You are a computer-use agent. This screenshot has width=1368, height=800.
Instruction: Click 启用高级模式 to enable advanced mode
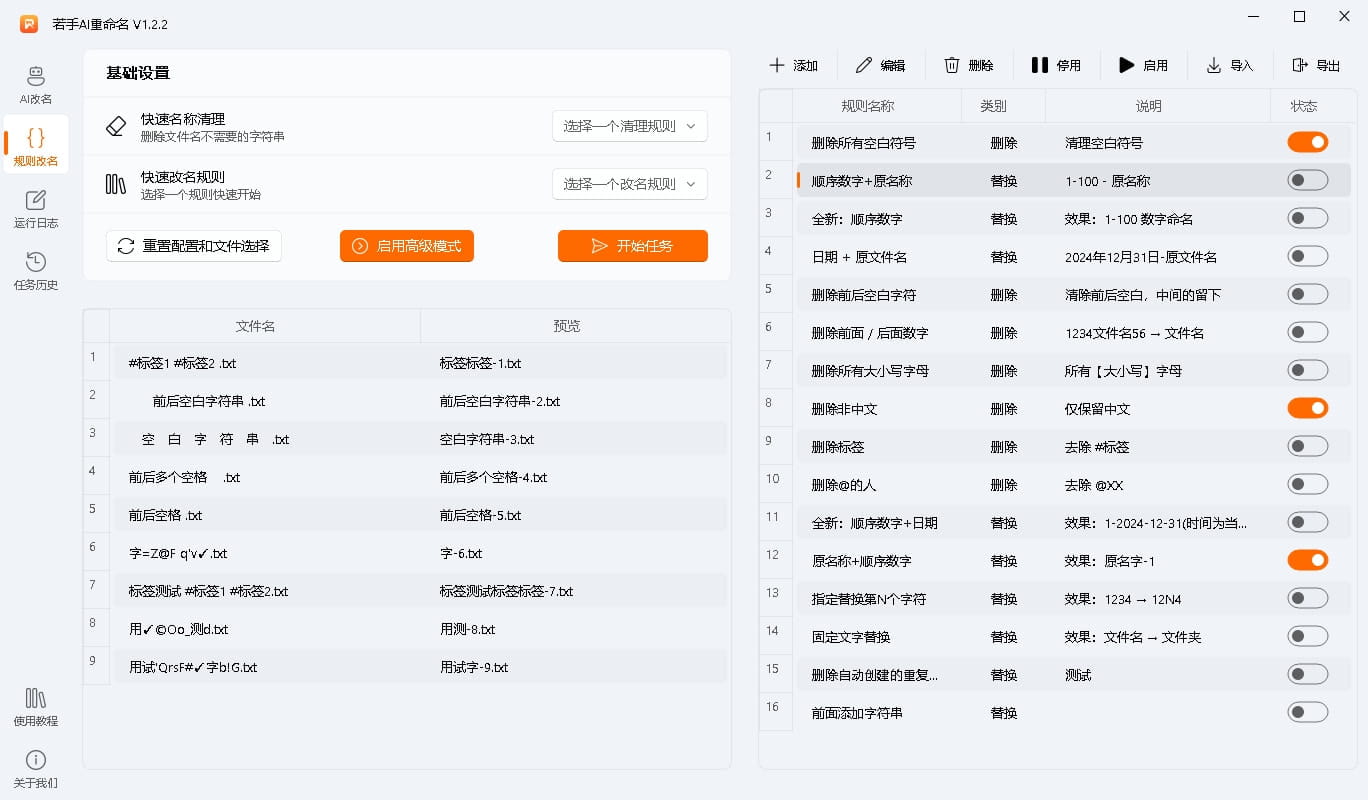[x=406, y=246]
